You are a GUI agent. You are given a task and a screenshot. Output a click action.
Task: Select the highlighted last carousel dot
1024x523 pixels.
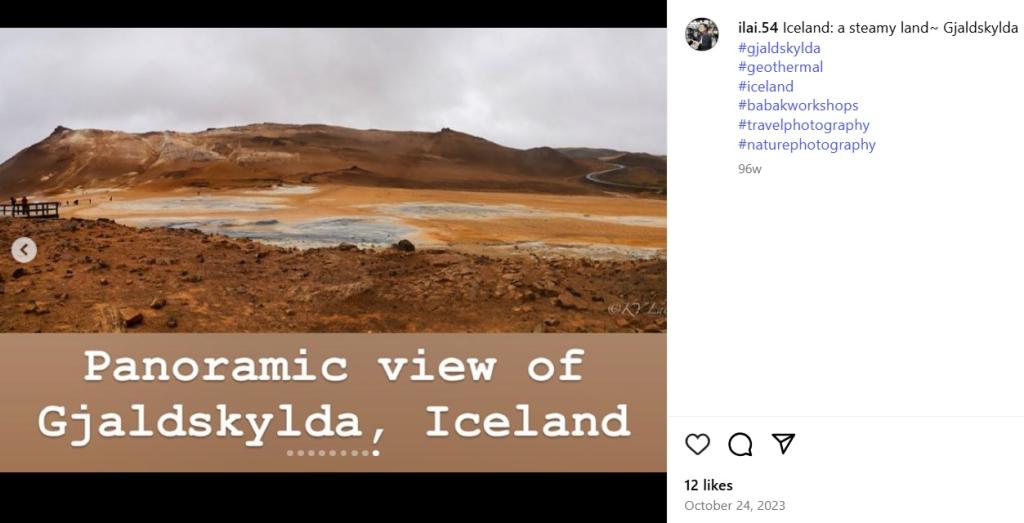coord(376,452)
